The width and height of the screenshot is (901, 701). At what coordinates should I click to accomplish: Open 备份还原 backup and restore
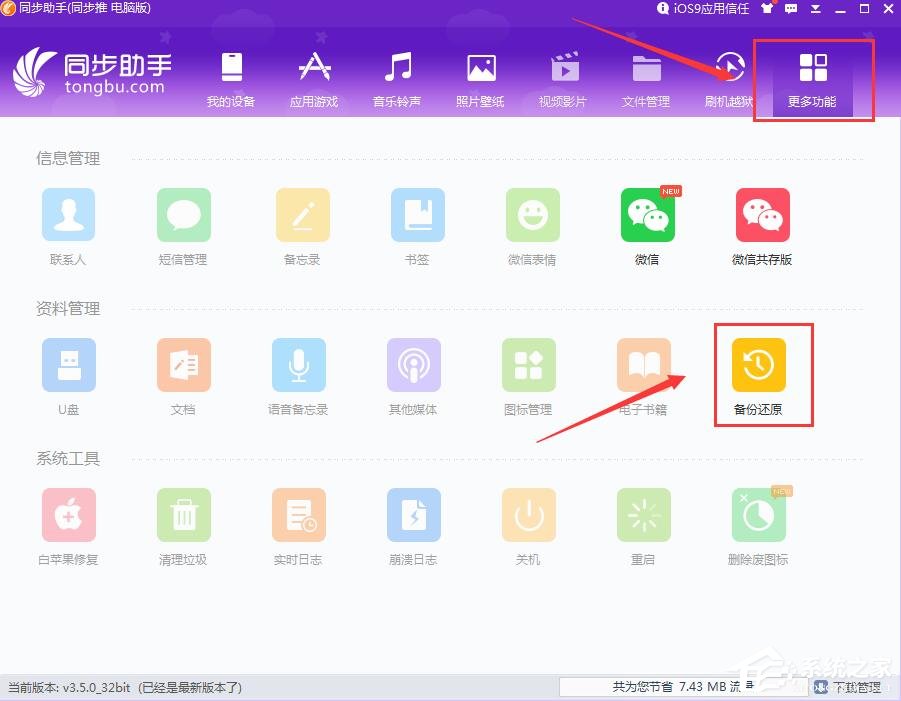coord(758,365)
